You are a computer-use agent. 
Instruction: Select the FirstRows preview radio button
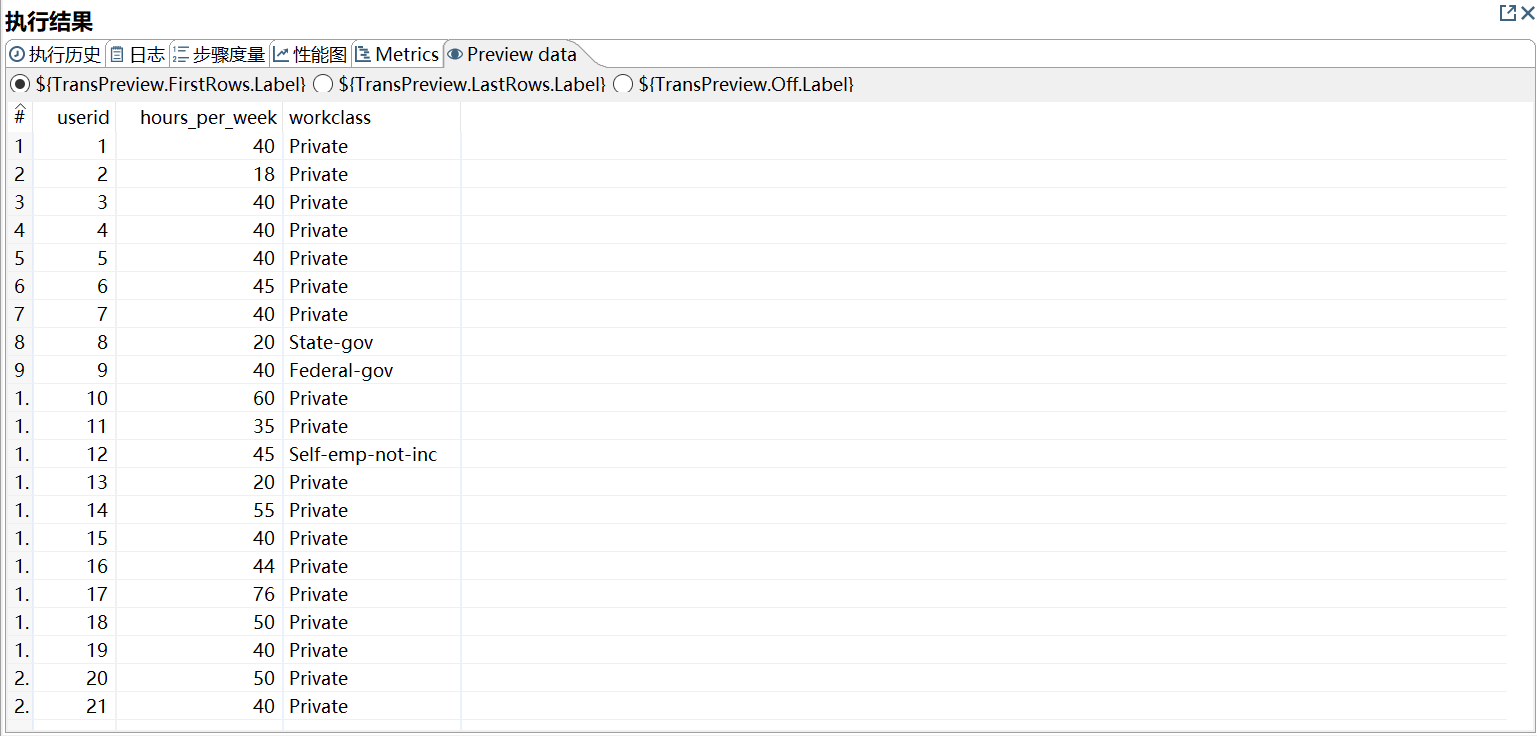[x=20, y=85]
